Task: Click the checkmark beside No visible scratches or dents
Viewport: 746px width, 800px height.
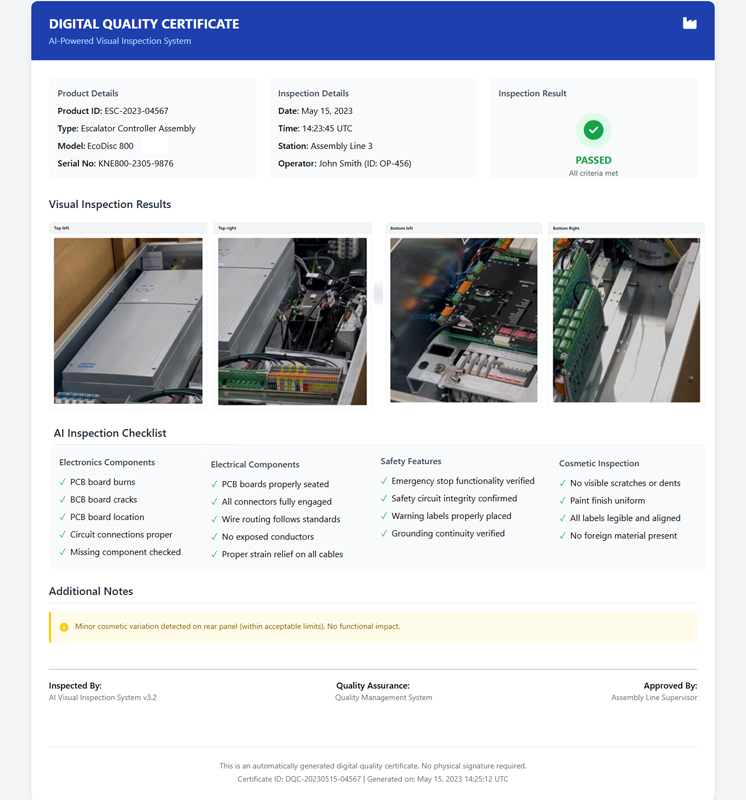Action: tap(562, 483)
